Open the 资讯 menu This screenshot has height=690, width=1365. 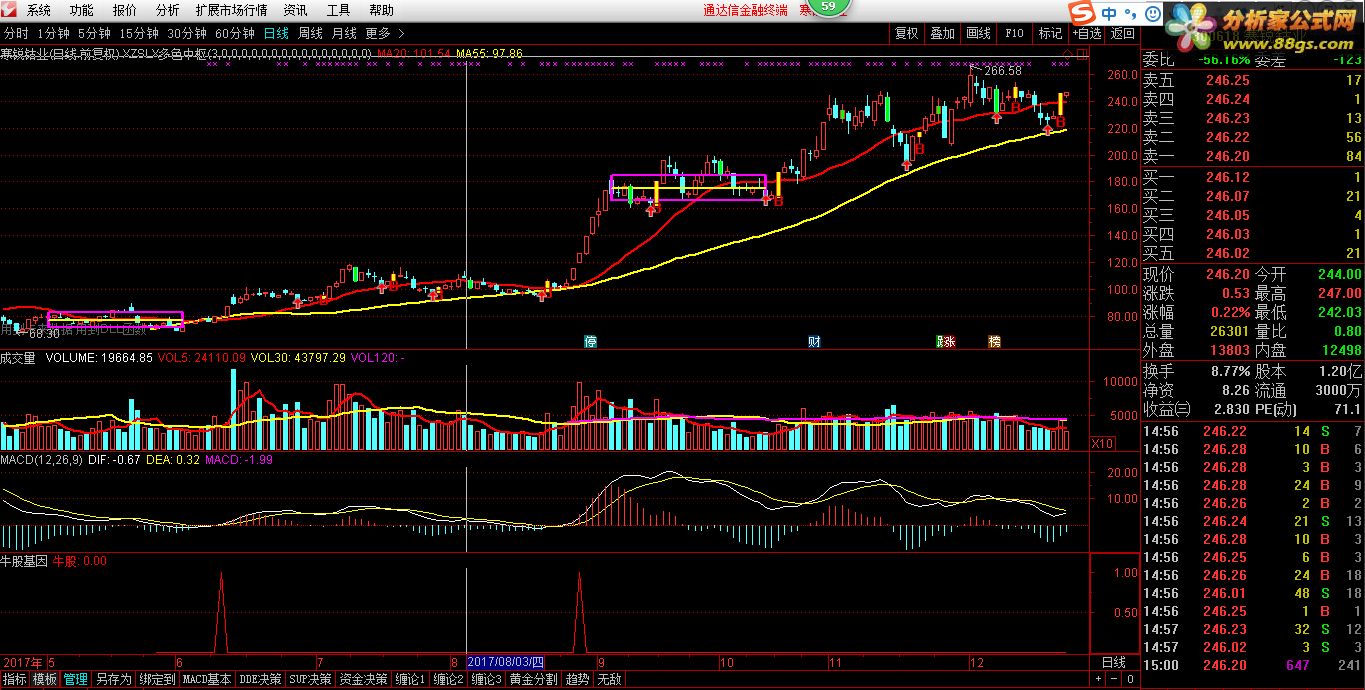tap(295, 10)
